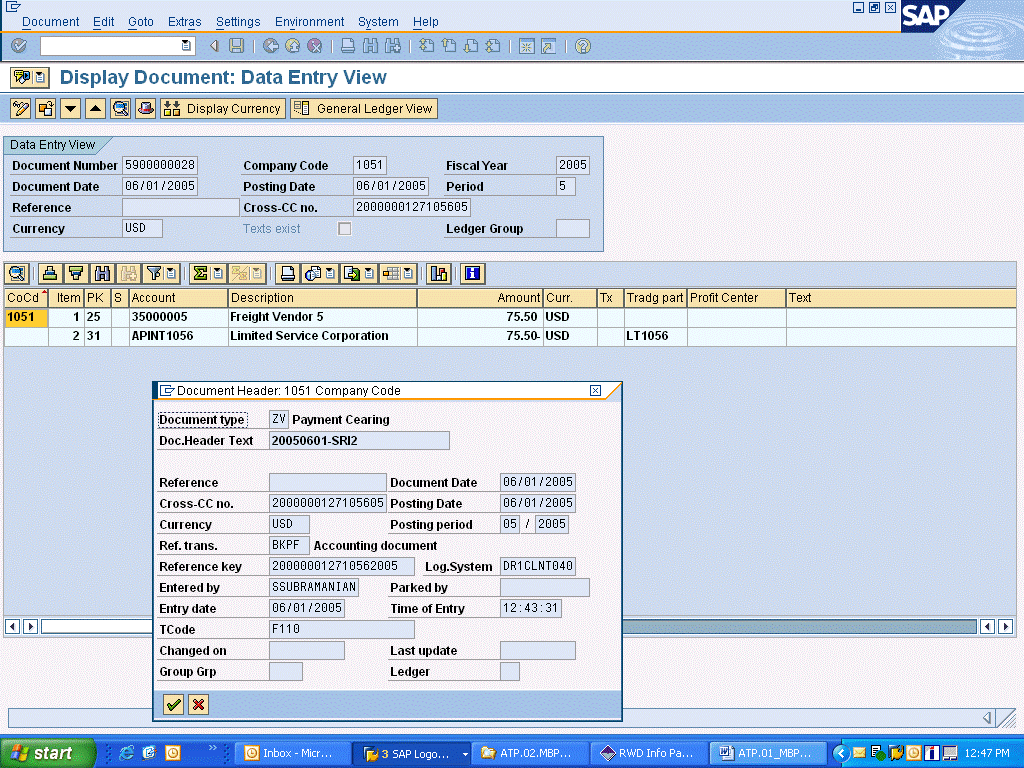Click the Select Layout grid icon
This screenshot has height=768, width=1024.
[x=391, y=274]
